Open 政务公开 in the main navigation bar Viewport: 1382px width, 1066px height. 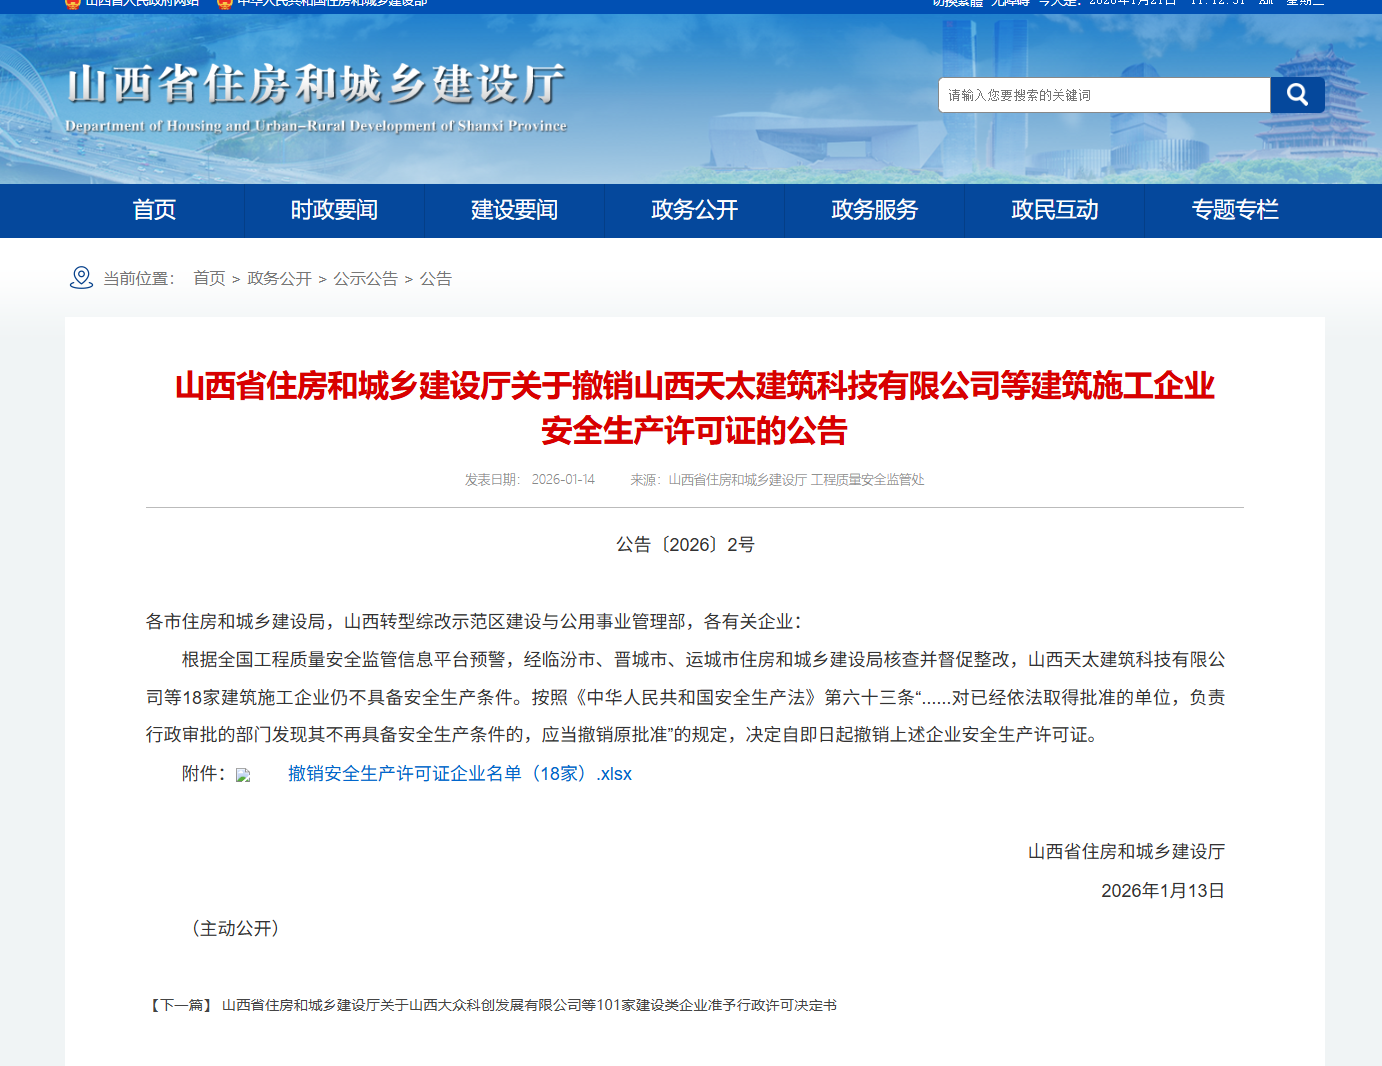coord(694,210)
